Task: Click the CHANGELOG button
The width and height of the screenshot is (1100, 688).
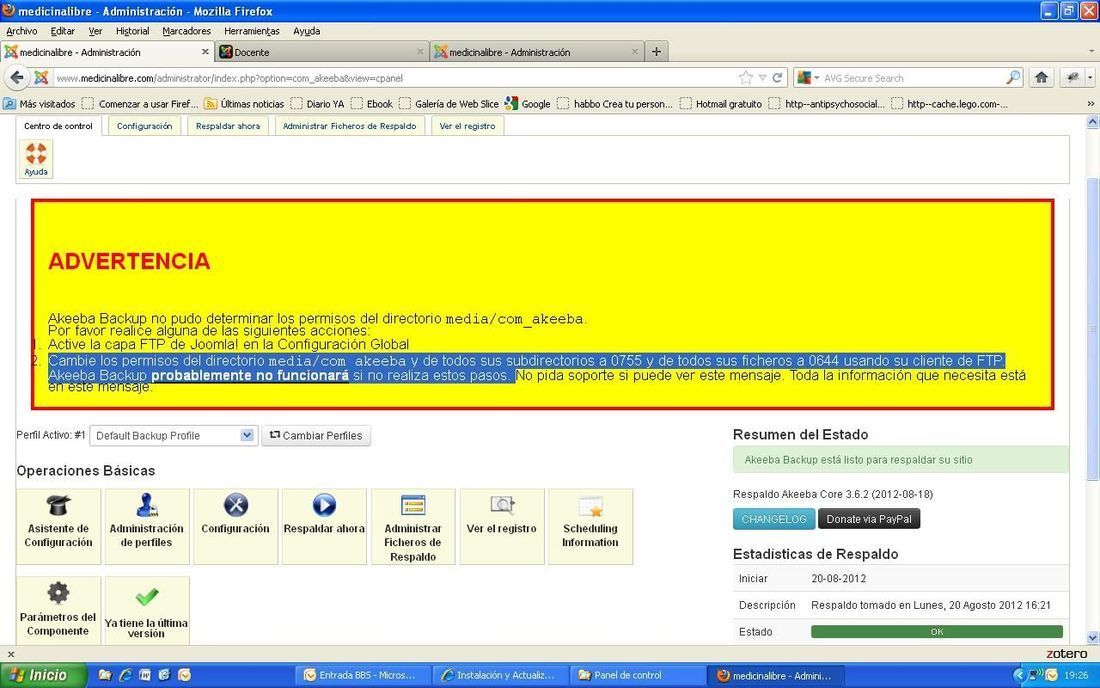Action: coord(774,519)
